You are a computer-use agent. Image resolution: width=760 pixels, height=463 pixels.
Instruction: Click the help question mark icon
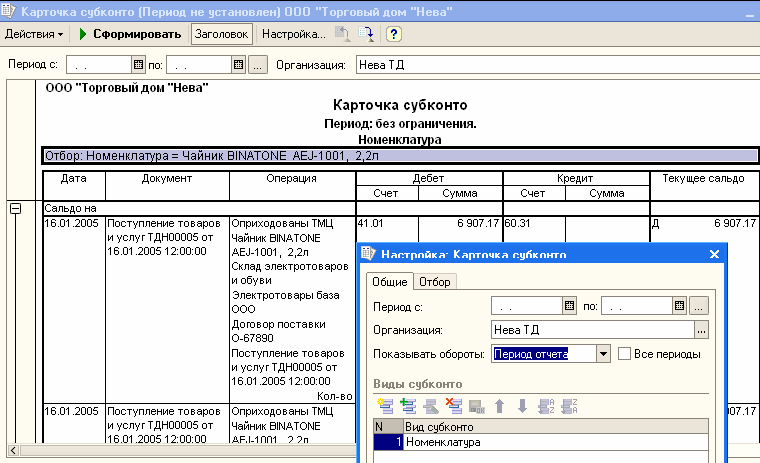click(394, 33)
